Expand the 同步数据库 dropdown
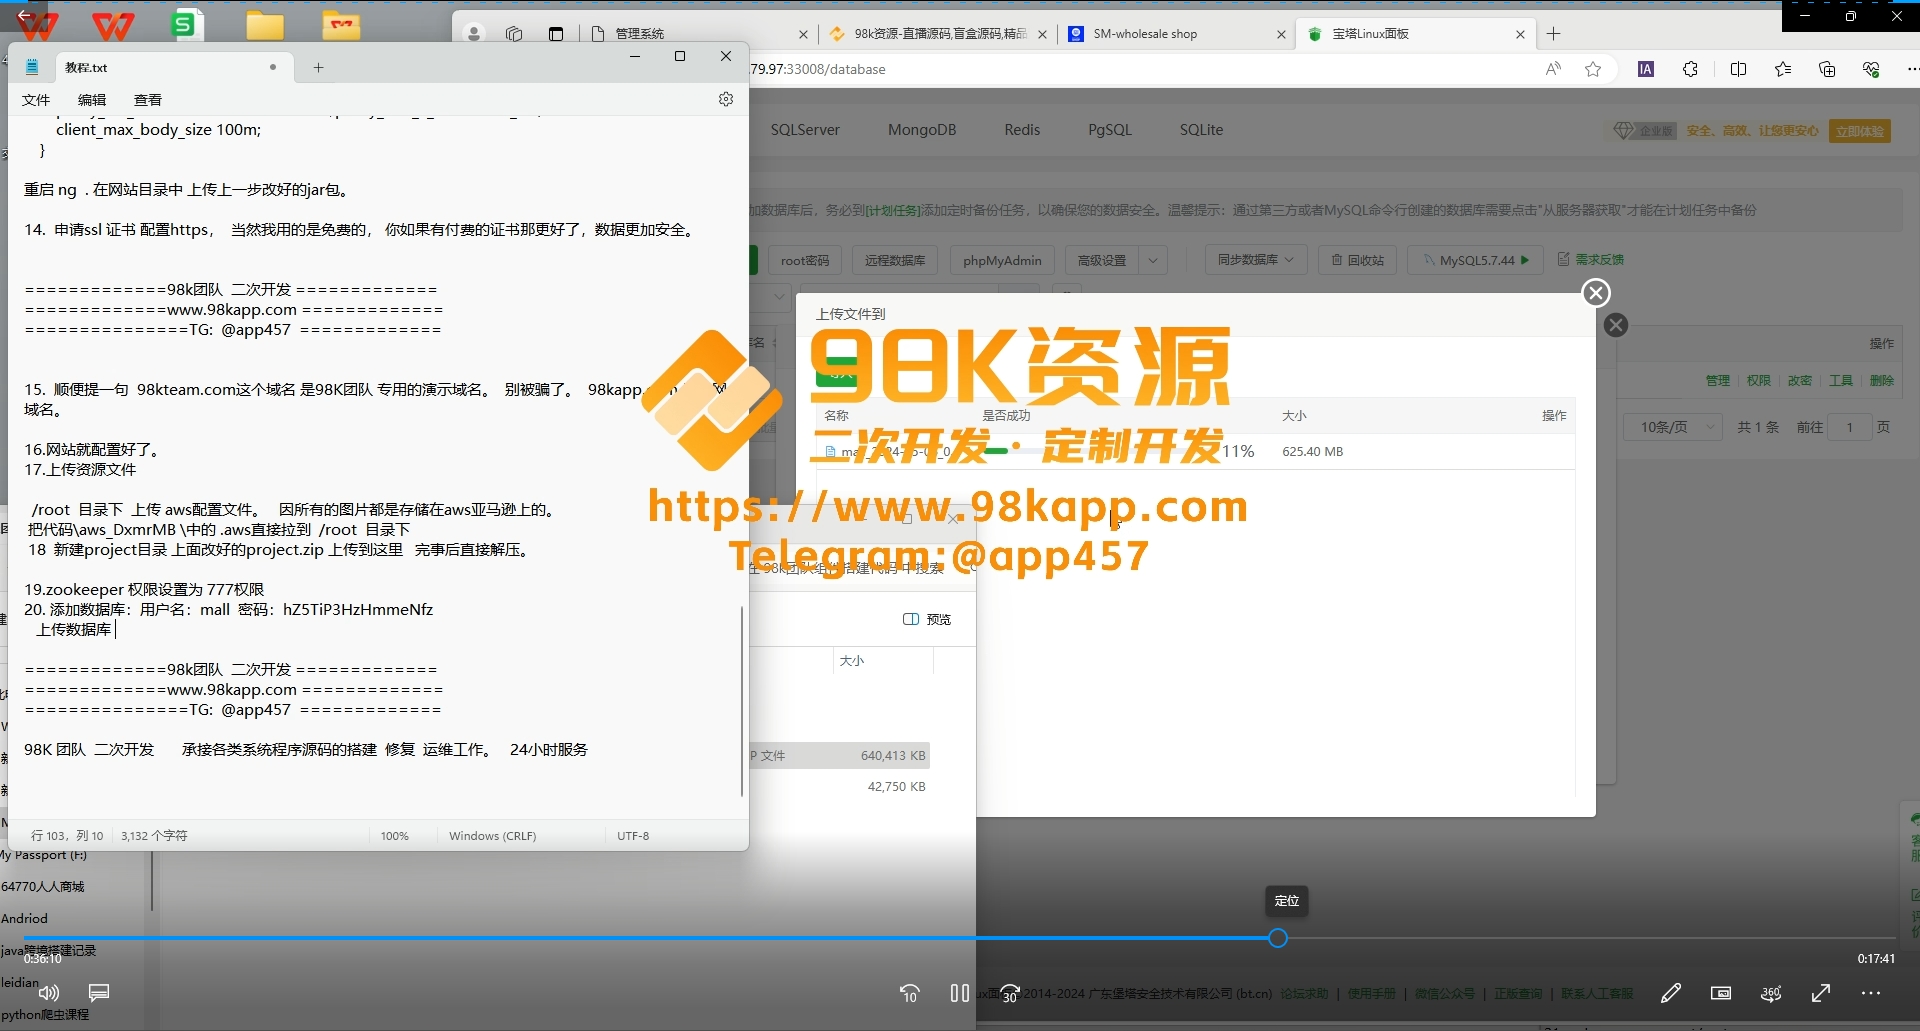This screenshot has height=1031, width=1920. point(1256,260)
